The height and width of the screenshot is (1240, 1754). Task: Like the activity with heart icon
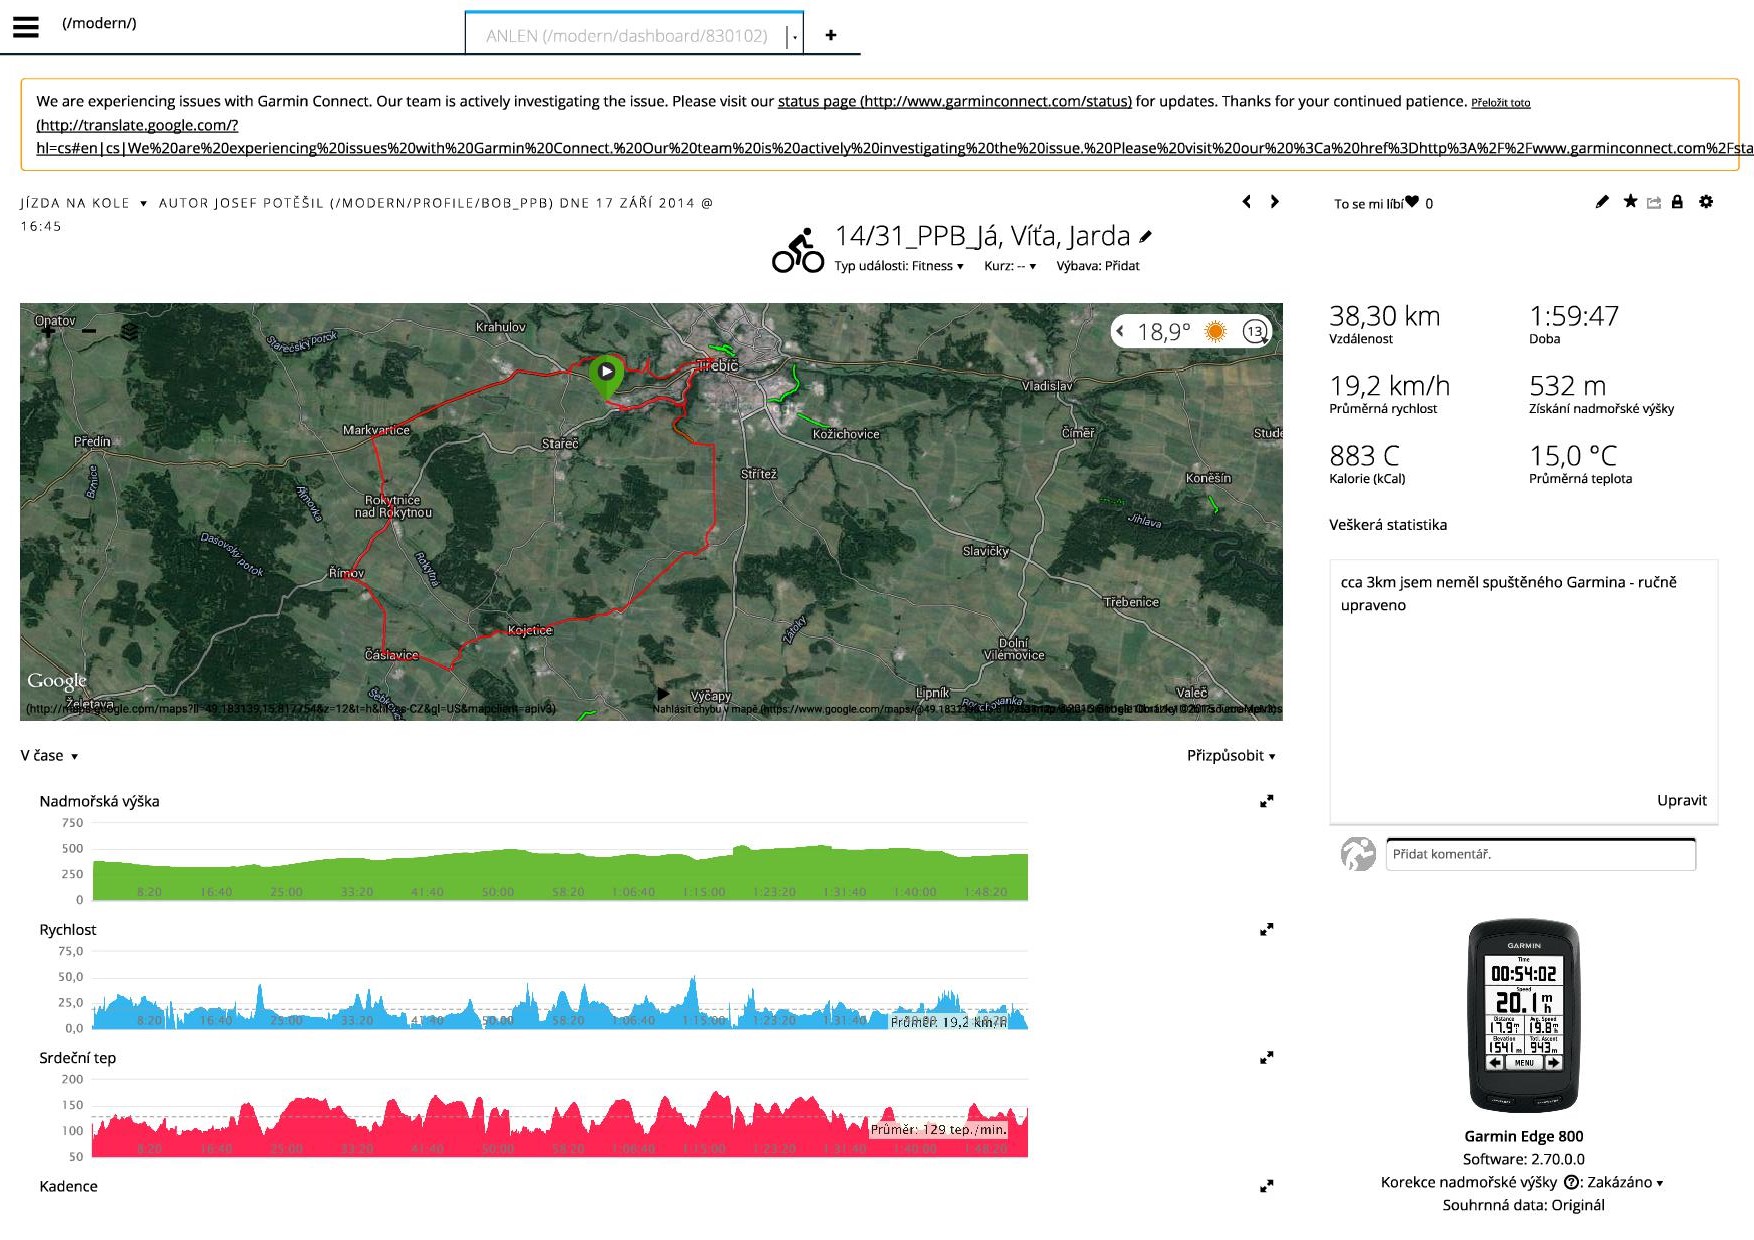click(x=1411, y=202)
